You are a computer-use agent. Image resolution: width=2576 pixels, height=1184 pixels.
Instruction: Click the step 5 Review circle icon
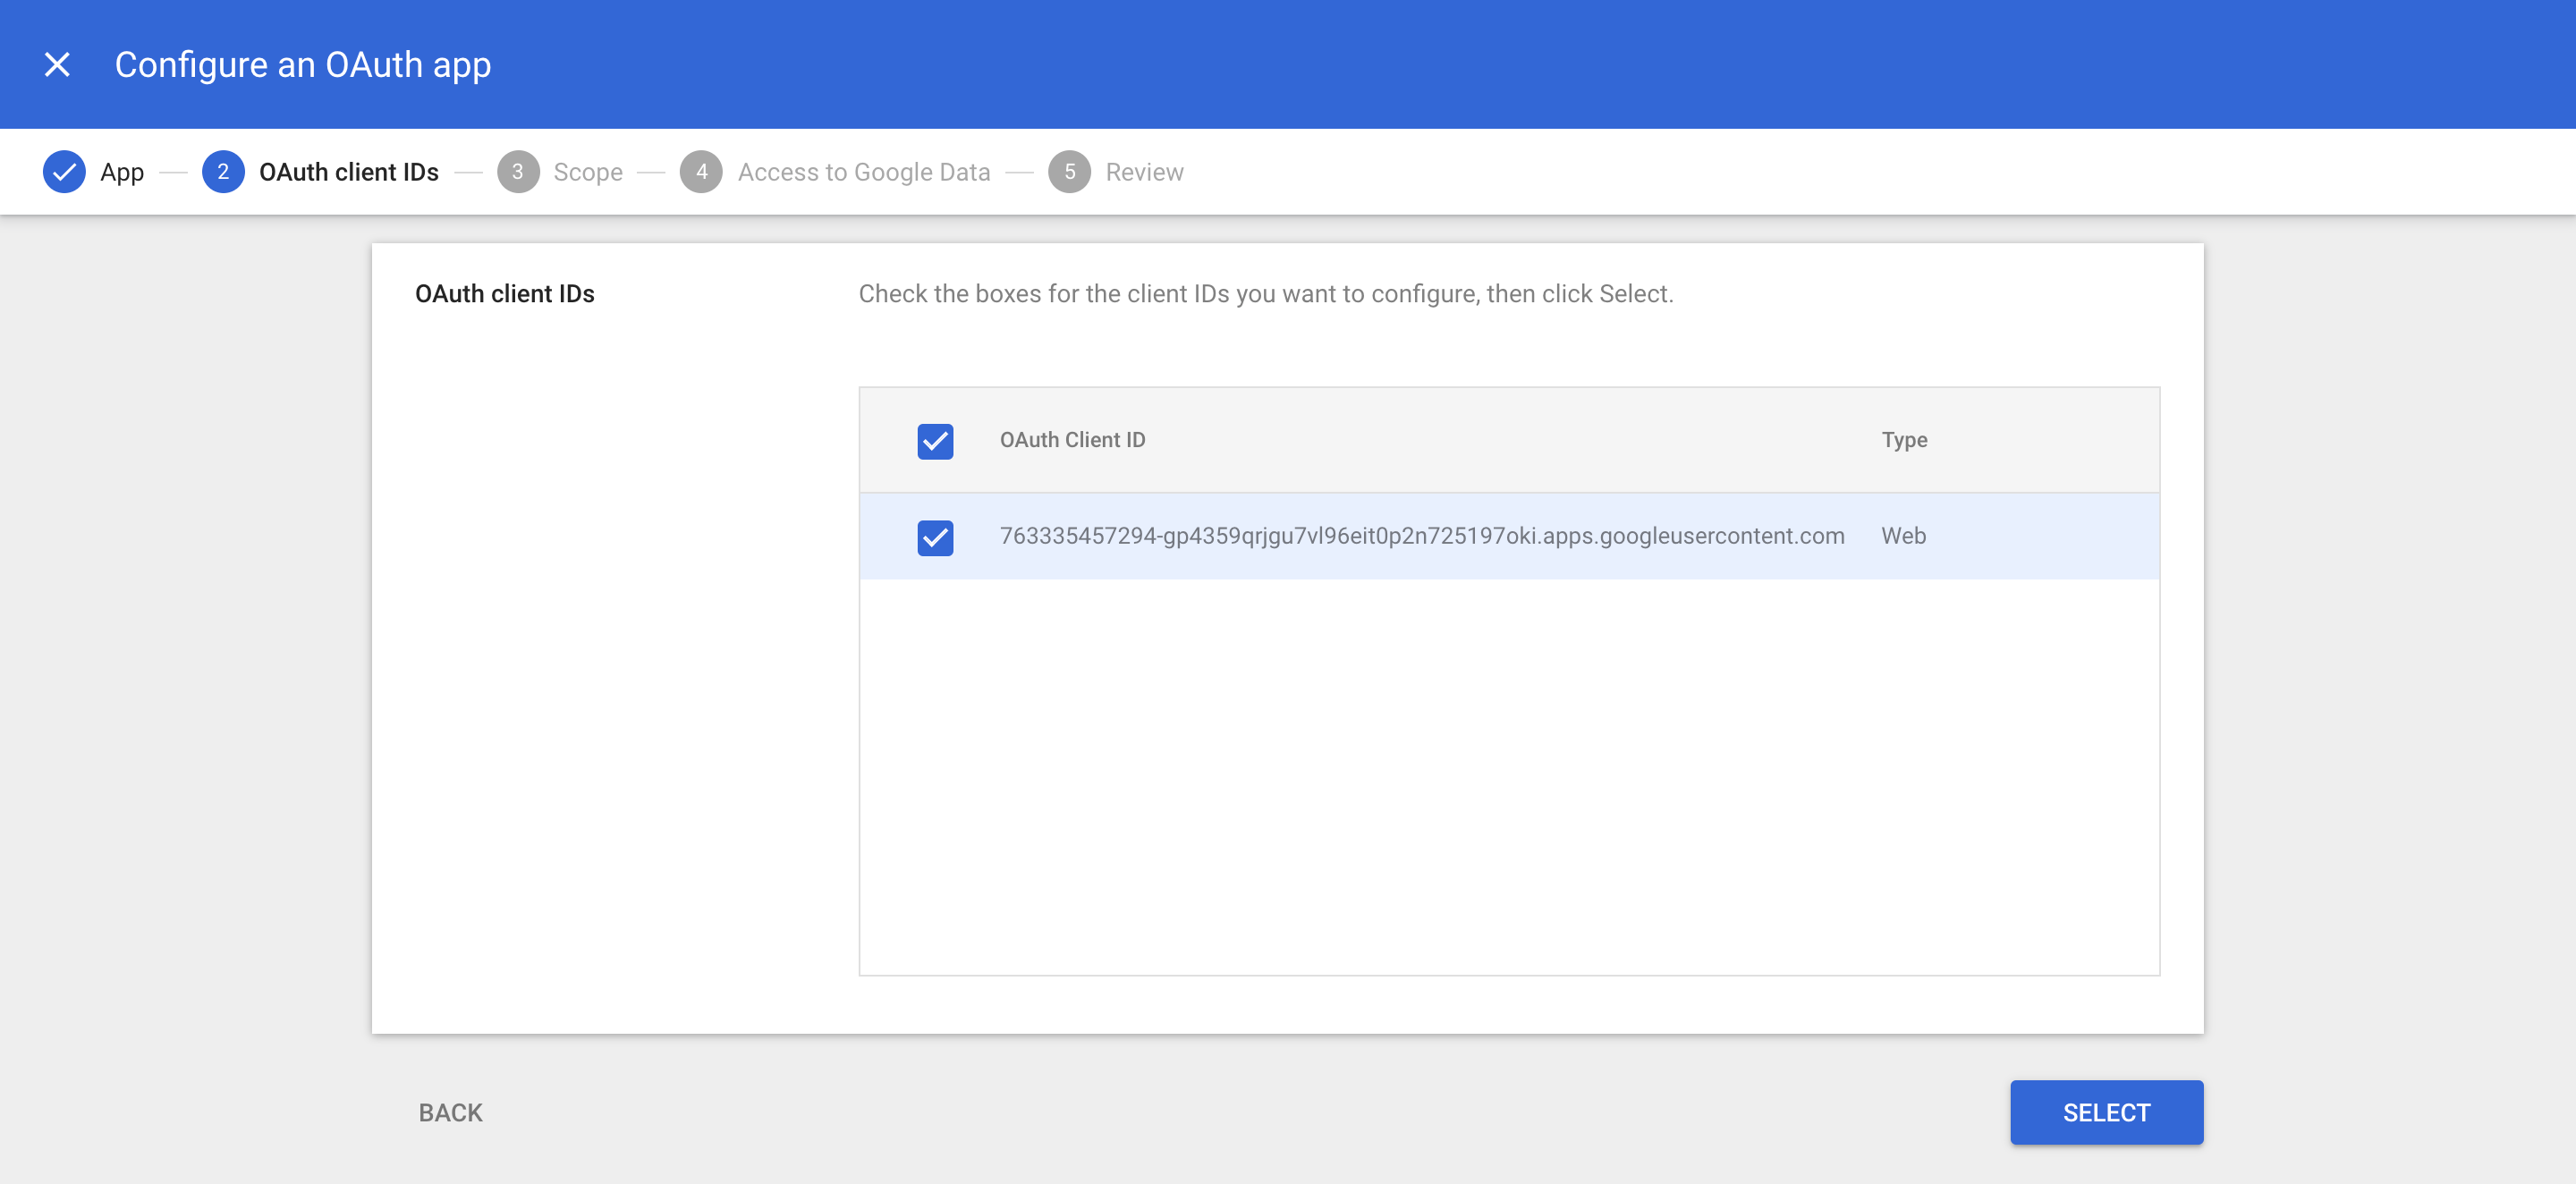click(1069, 172)
